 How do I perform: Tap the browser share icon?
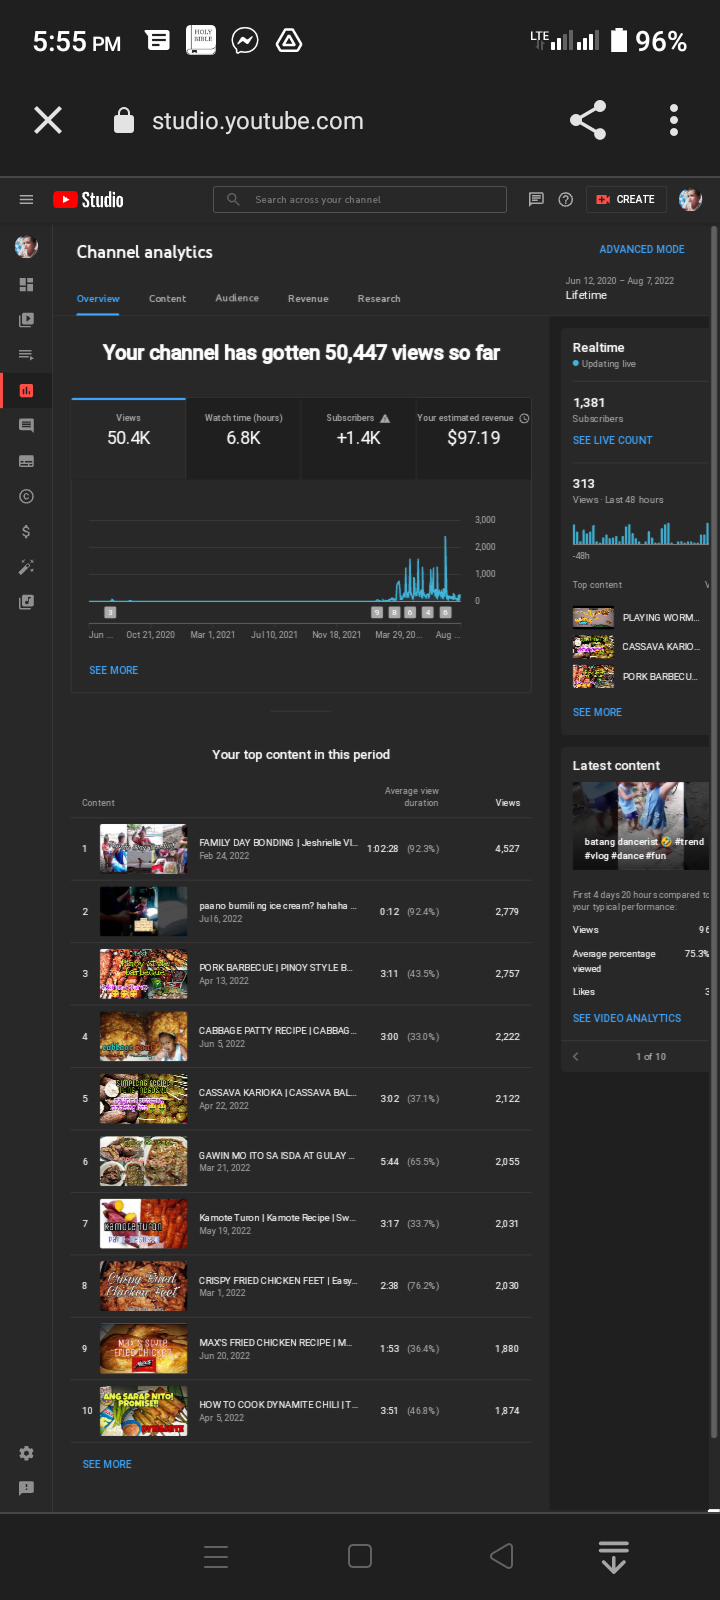click(588, 120)
